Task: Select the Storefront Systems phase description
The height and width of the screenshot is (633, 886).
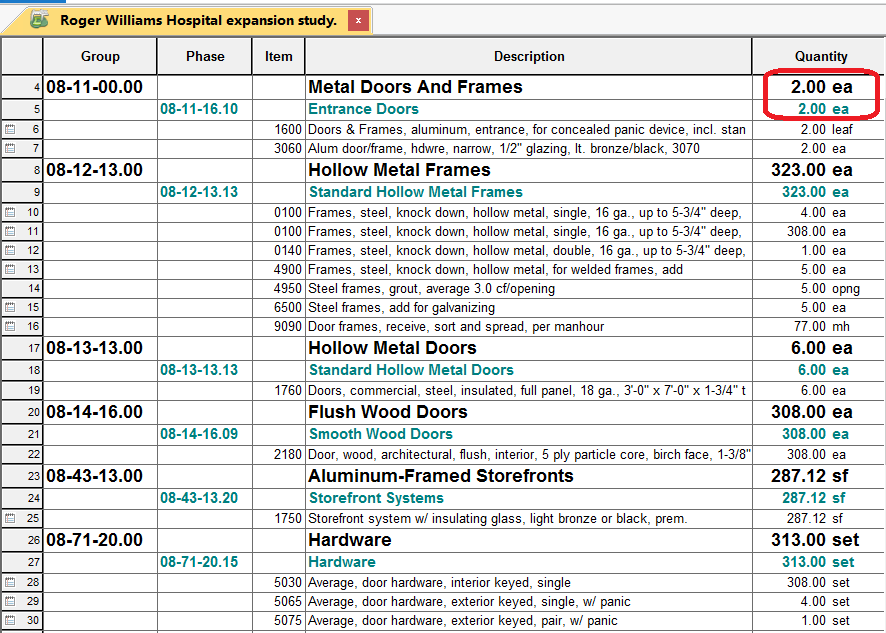Action: click(376, 498)
